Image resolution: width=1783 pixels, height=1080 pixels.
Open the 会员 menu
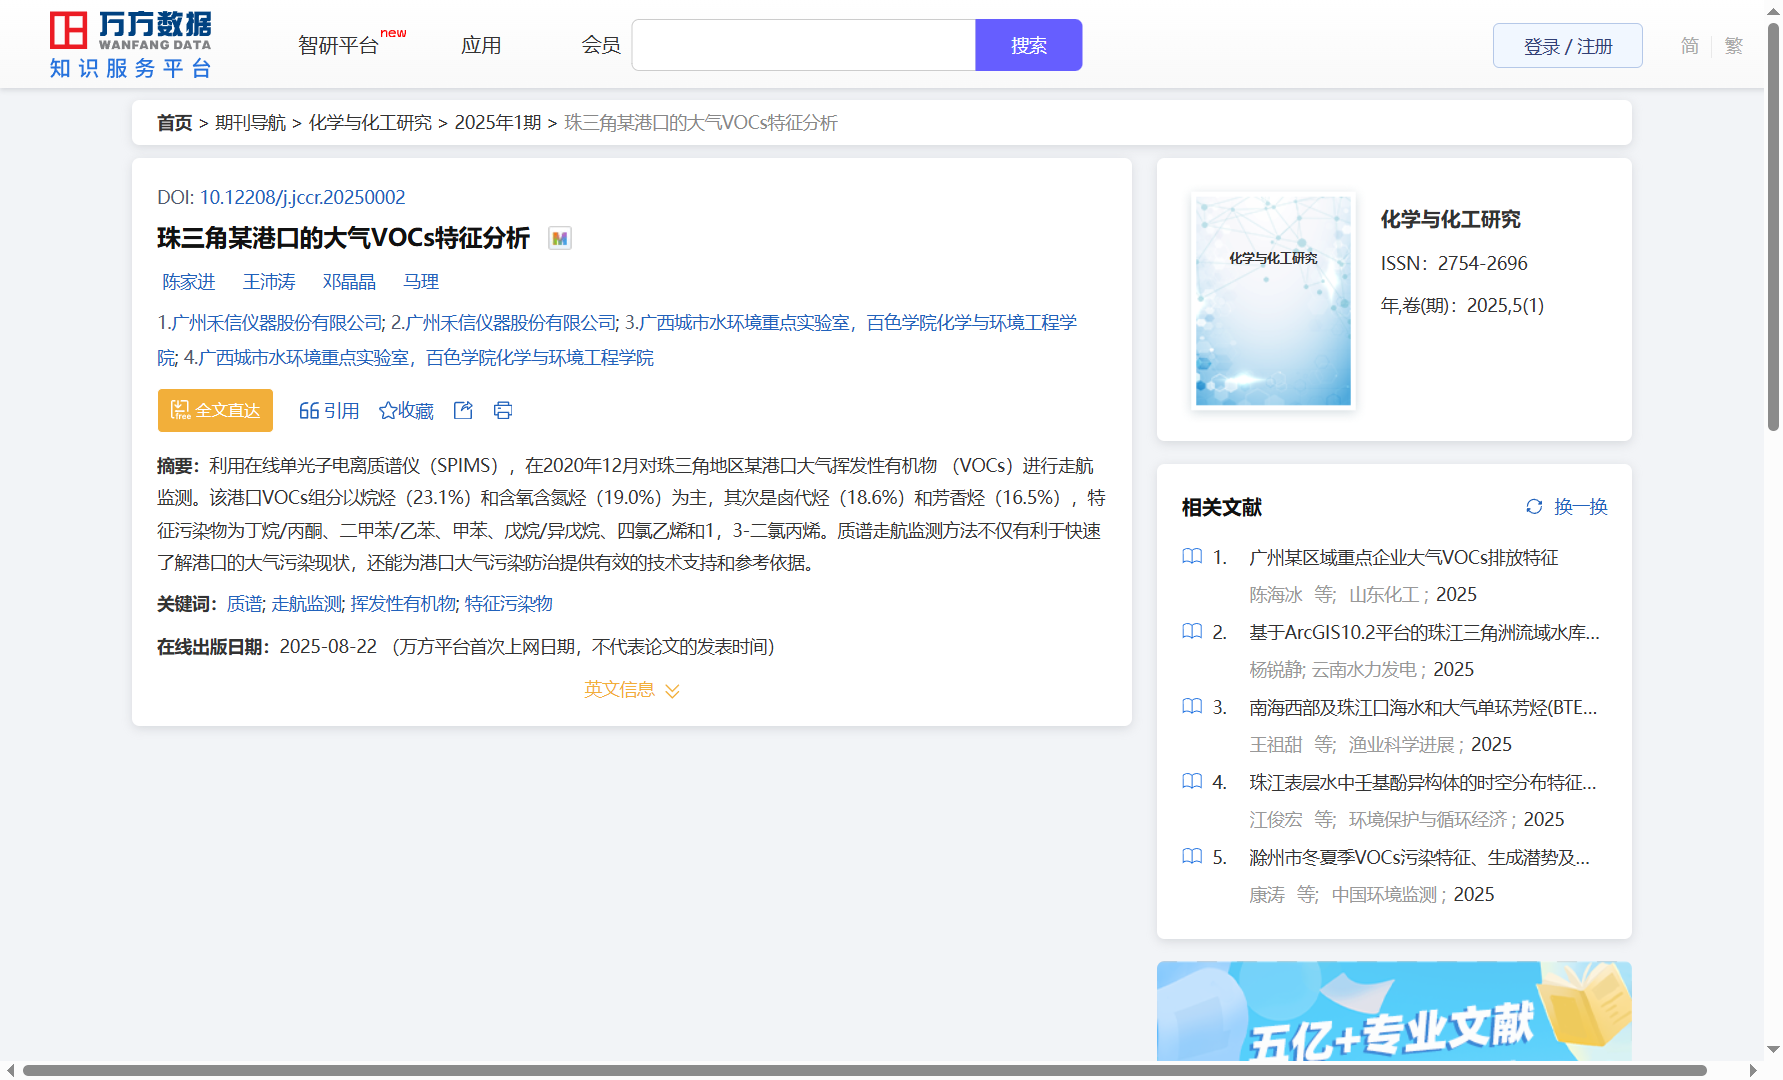click(x=601, y=46)
